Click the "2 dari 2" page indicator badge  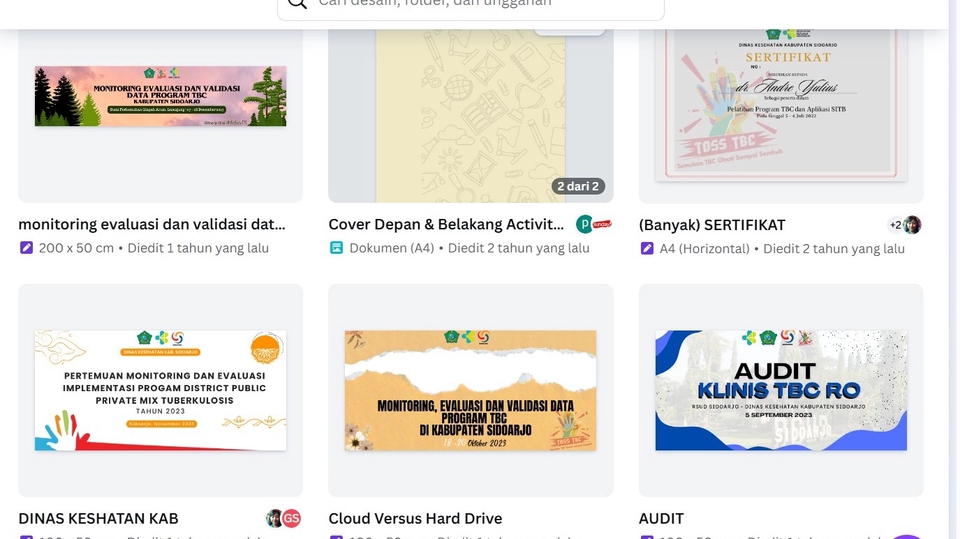[578, 186]
